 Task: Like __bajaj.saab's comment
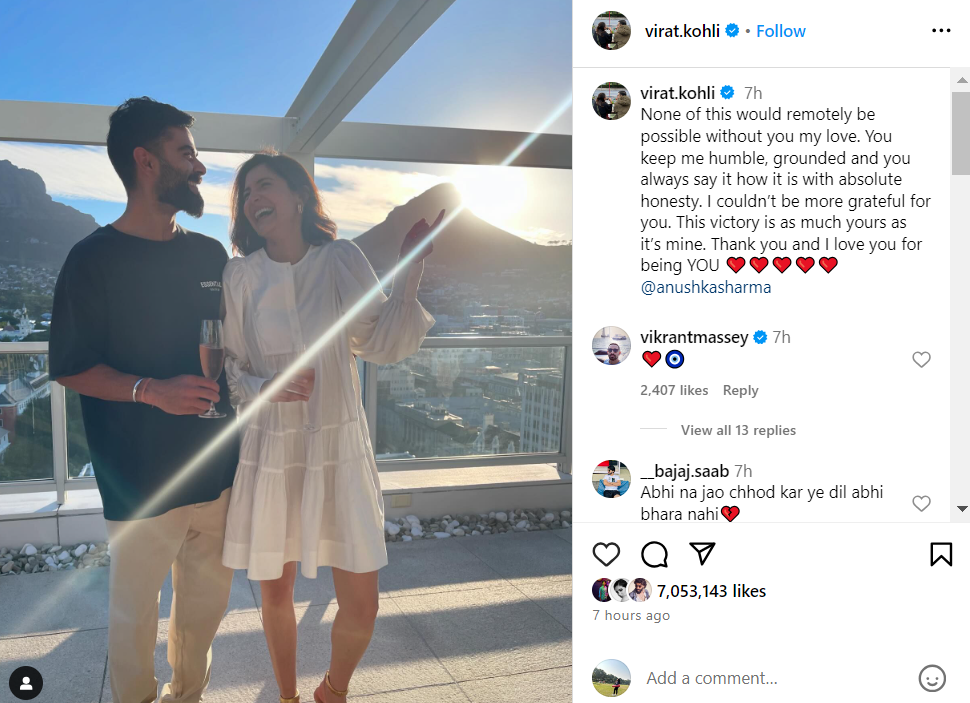click(921, 503)
